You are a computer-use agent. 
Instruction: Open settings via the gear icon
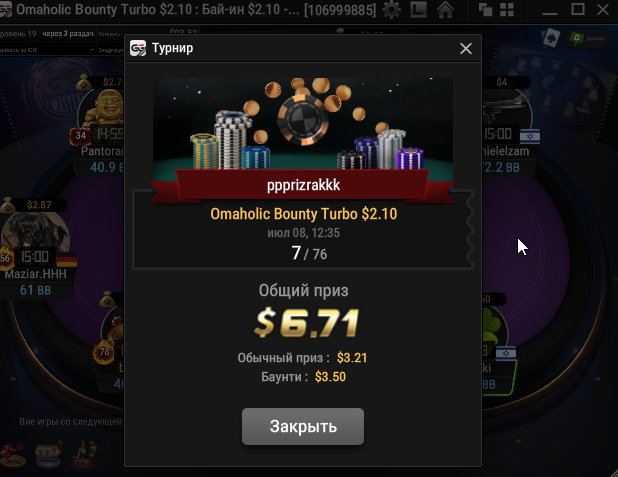[391, 9]
